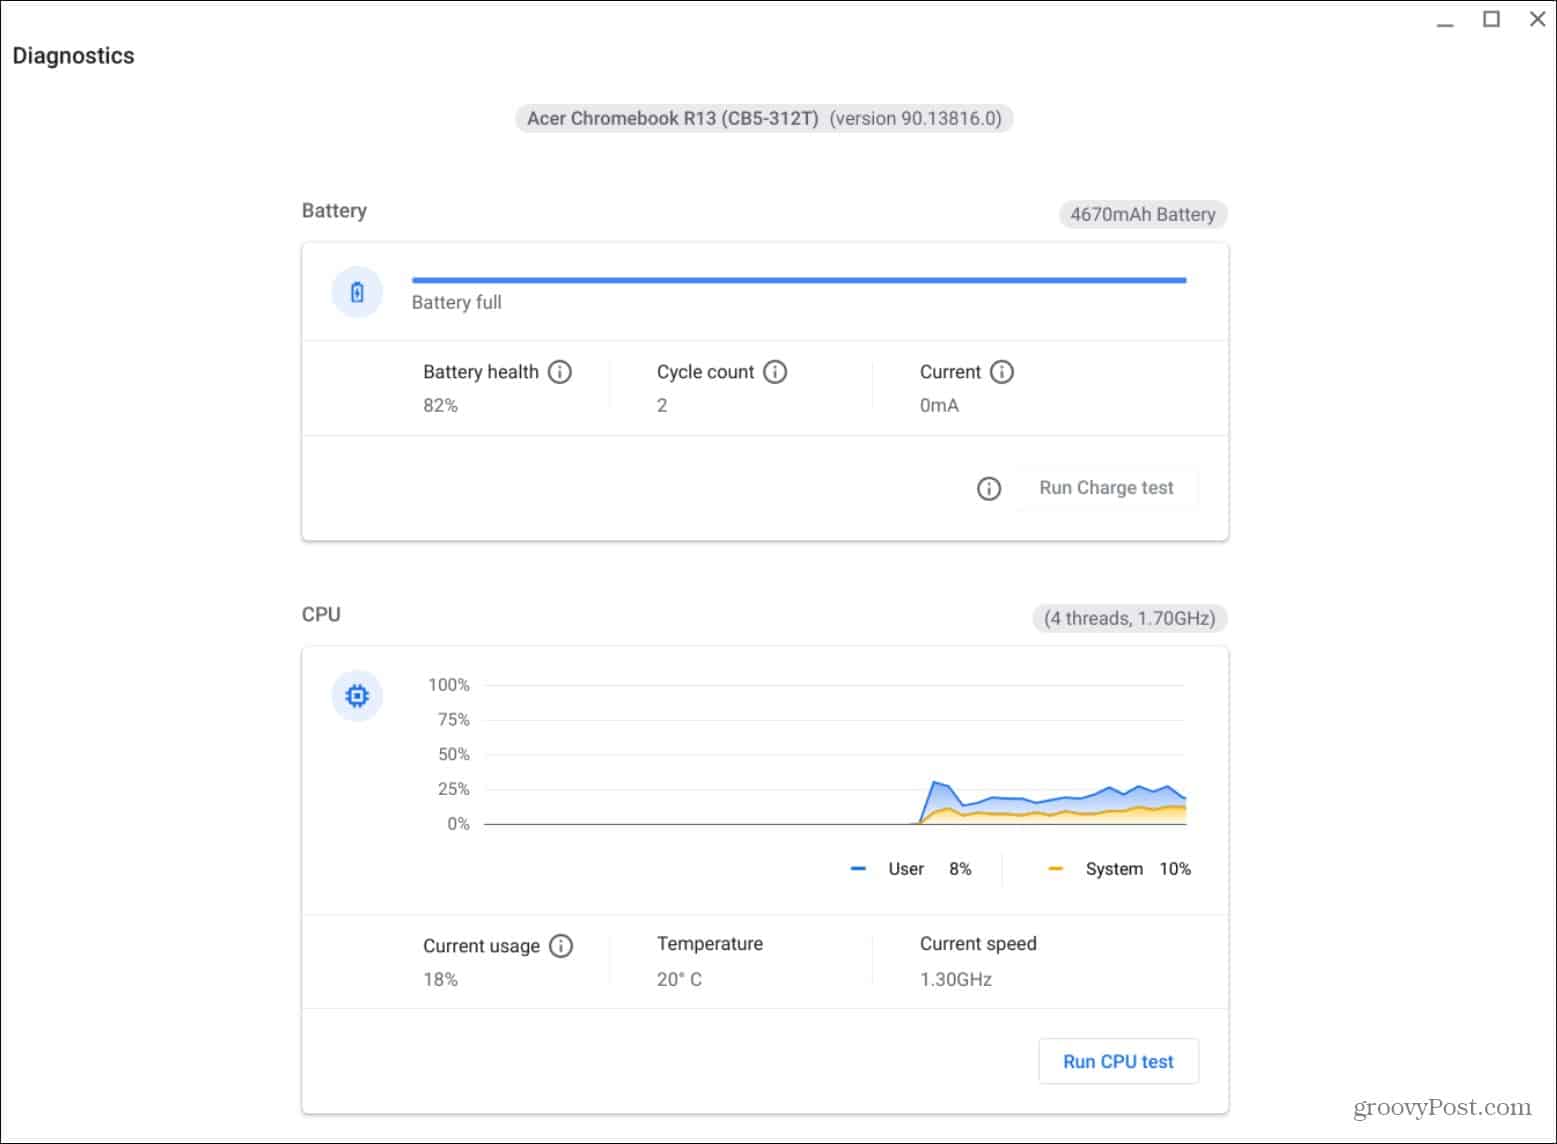Select the cycle count value 2
Viewport: 1557px width, 1144px height.
pyautogui.click(x=662, y=405)
